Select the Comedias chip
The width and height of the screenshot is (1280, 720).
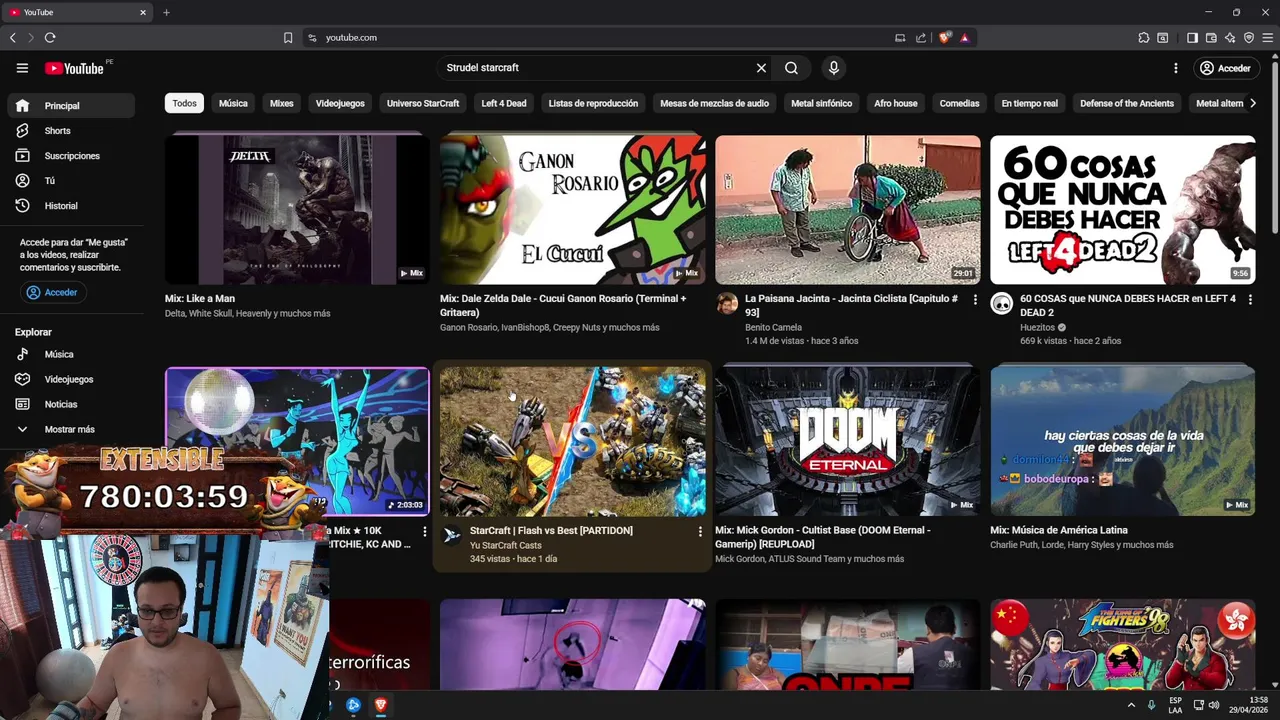click(x=959, y=103)
